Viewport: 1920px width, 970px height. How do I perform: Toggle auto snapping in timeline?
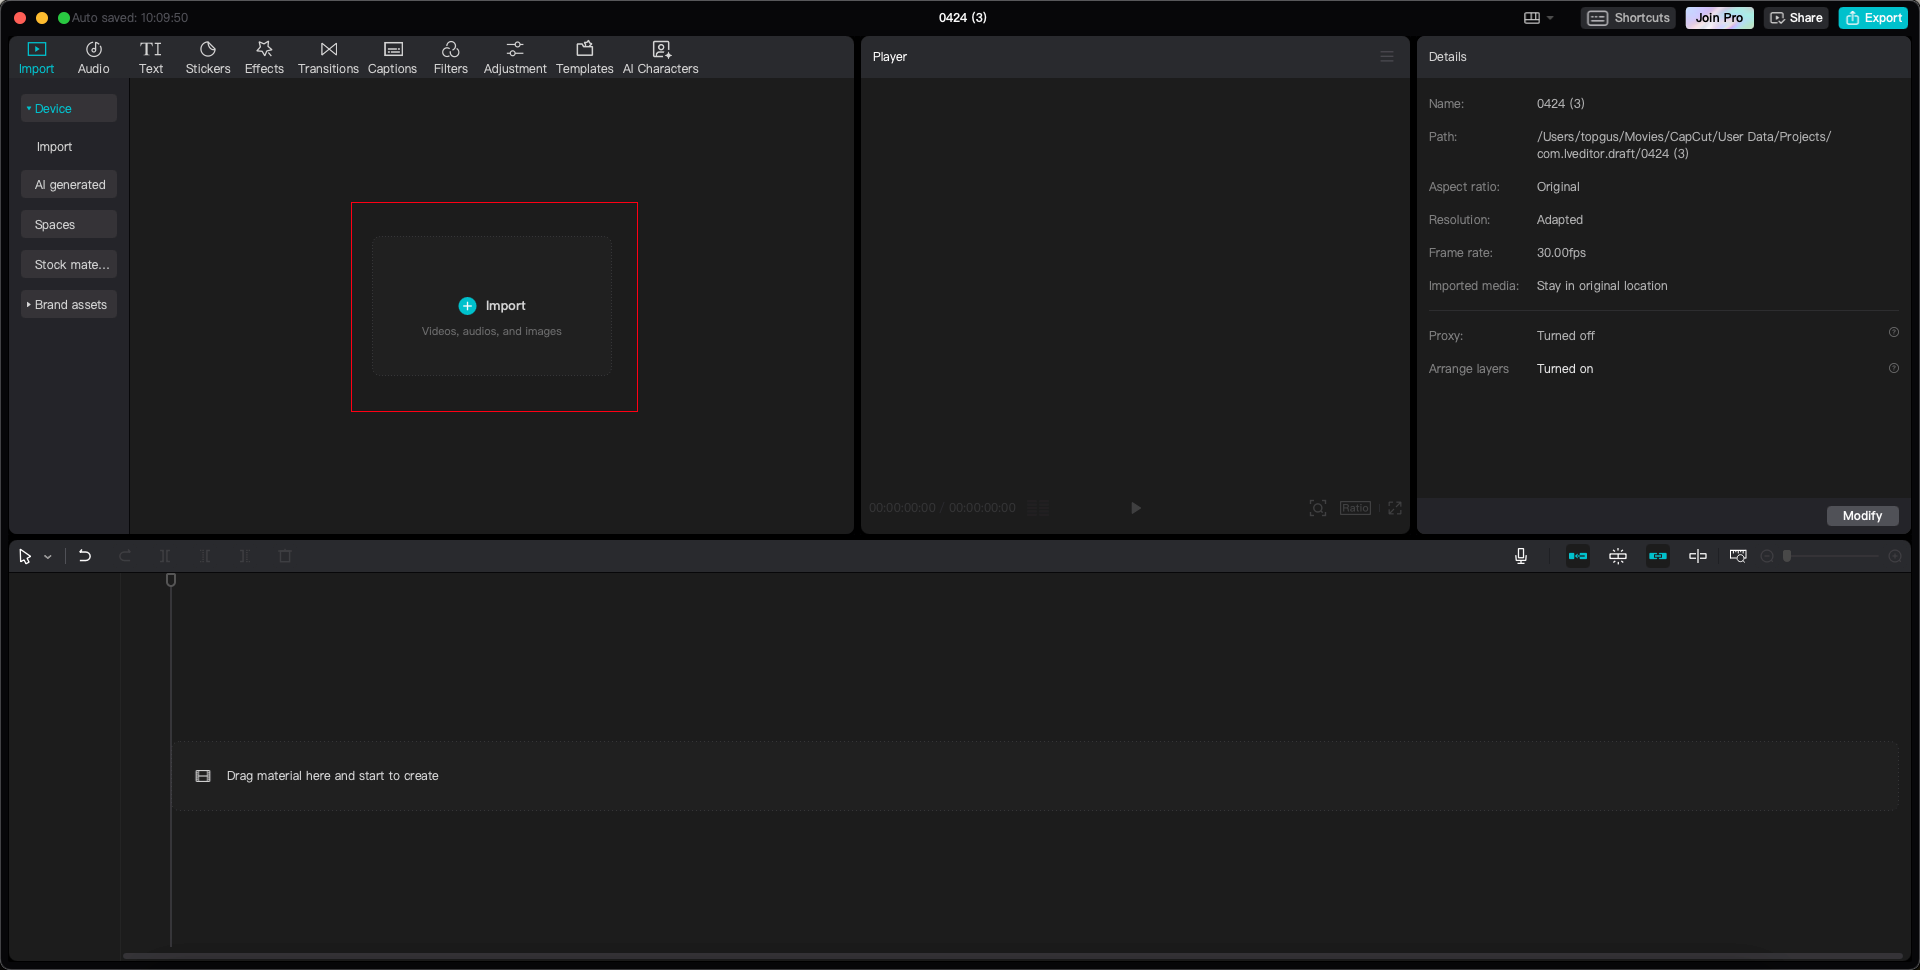(x=1618, y=556)
